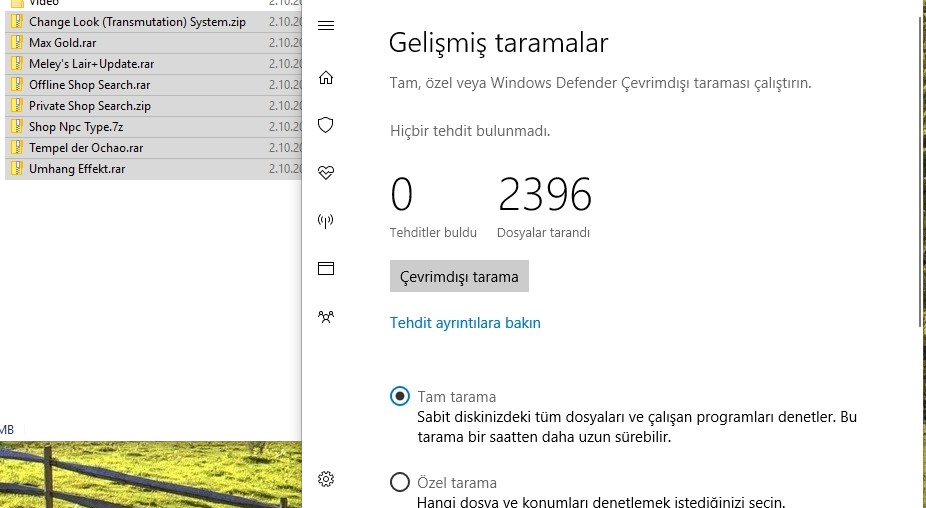
Task: Open Settings gear in Defender sidebar
Action: pos(326,478)
